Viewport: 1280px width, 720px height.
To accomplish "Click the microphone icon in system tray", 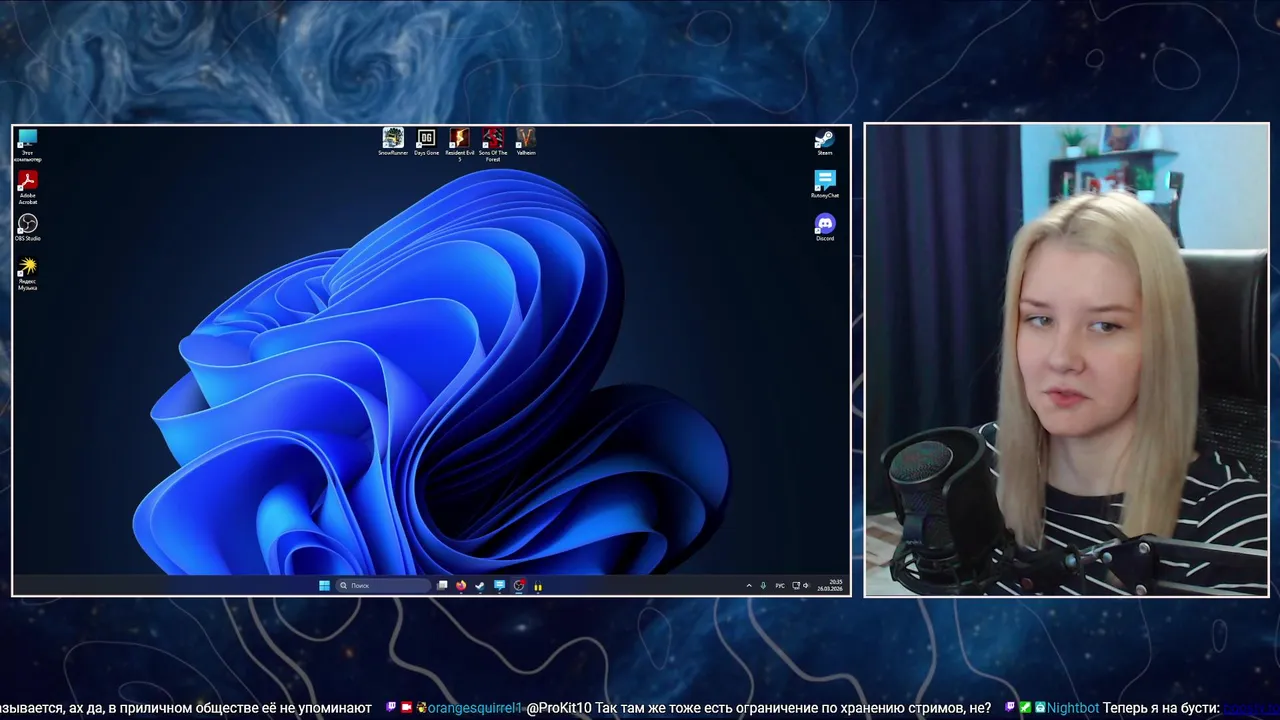I will 763,586.
